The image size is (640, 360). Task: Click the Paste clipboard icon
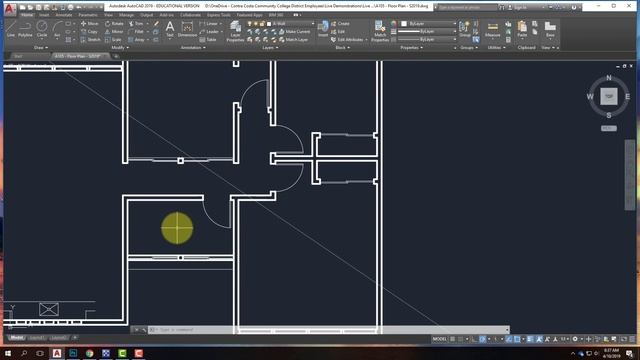[x=522, y=29]
